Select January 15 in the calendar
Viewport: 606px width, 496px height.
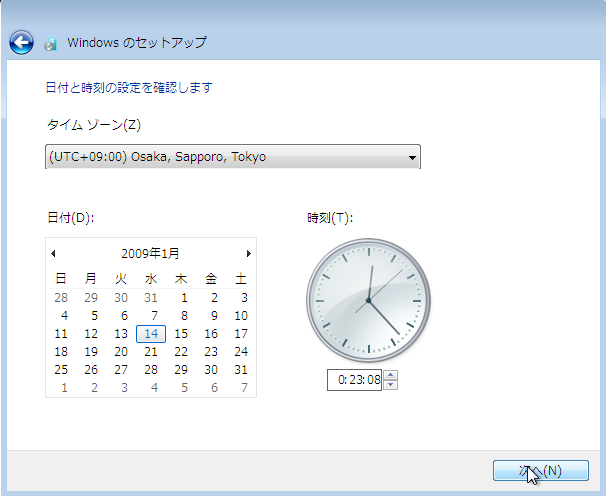click(x=181, y=334)
